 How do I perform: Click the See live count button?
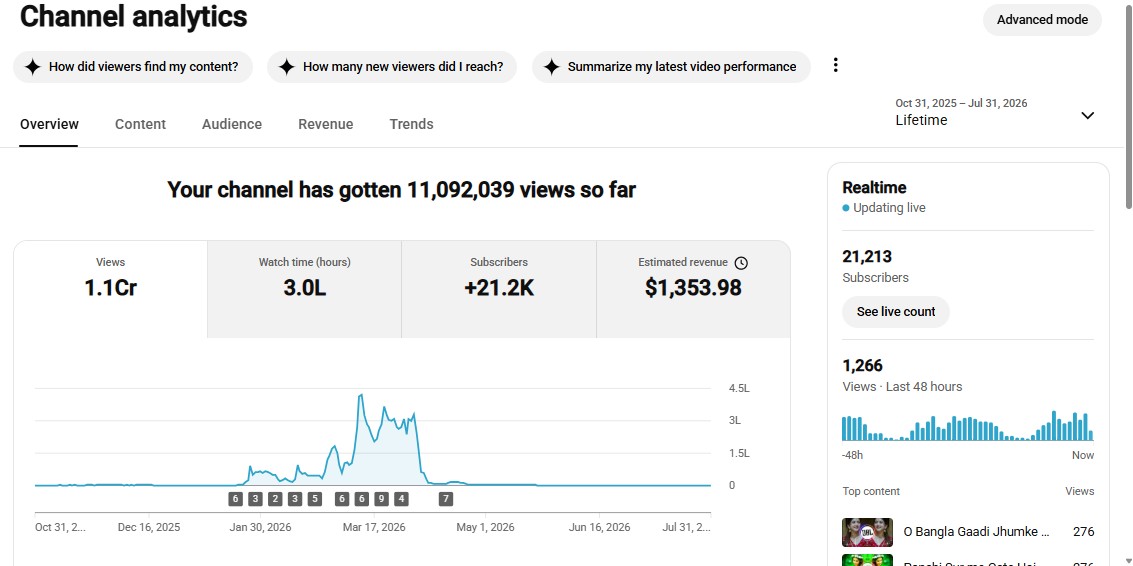coord(896,312)
